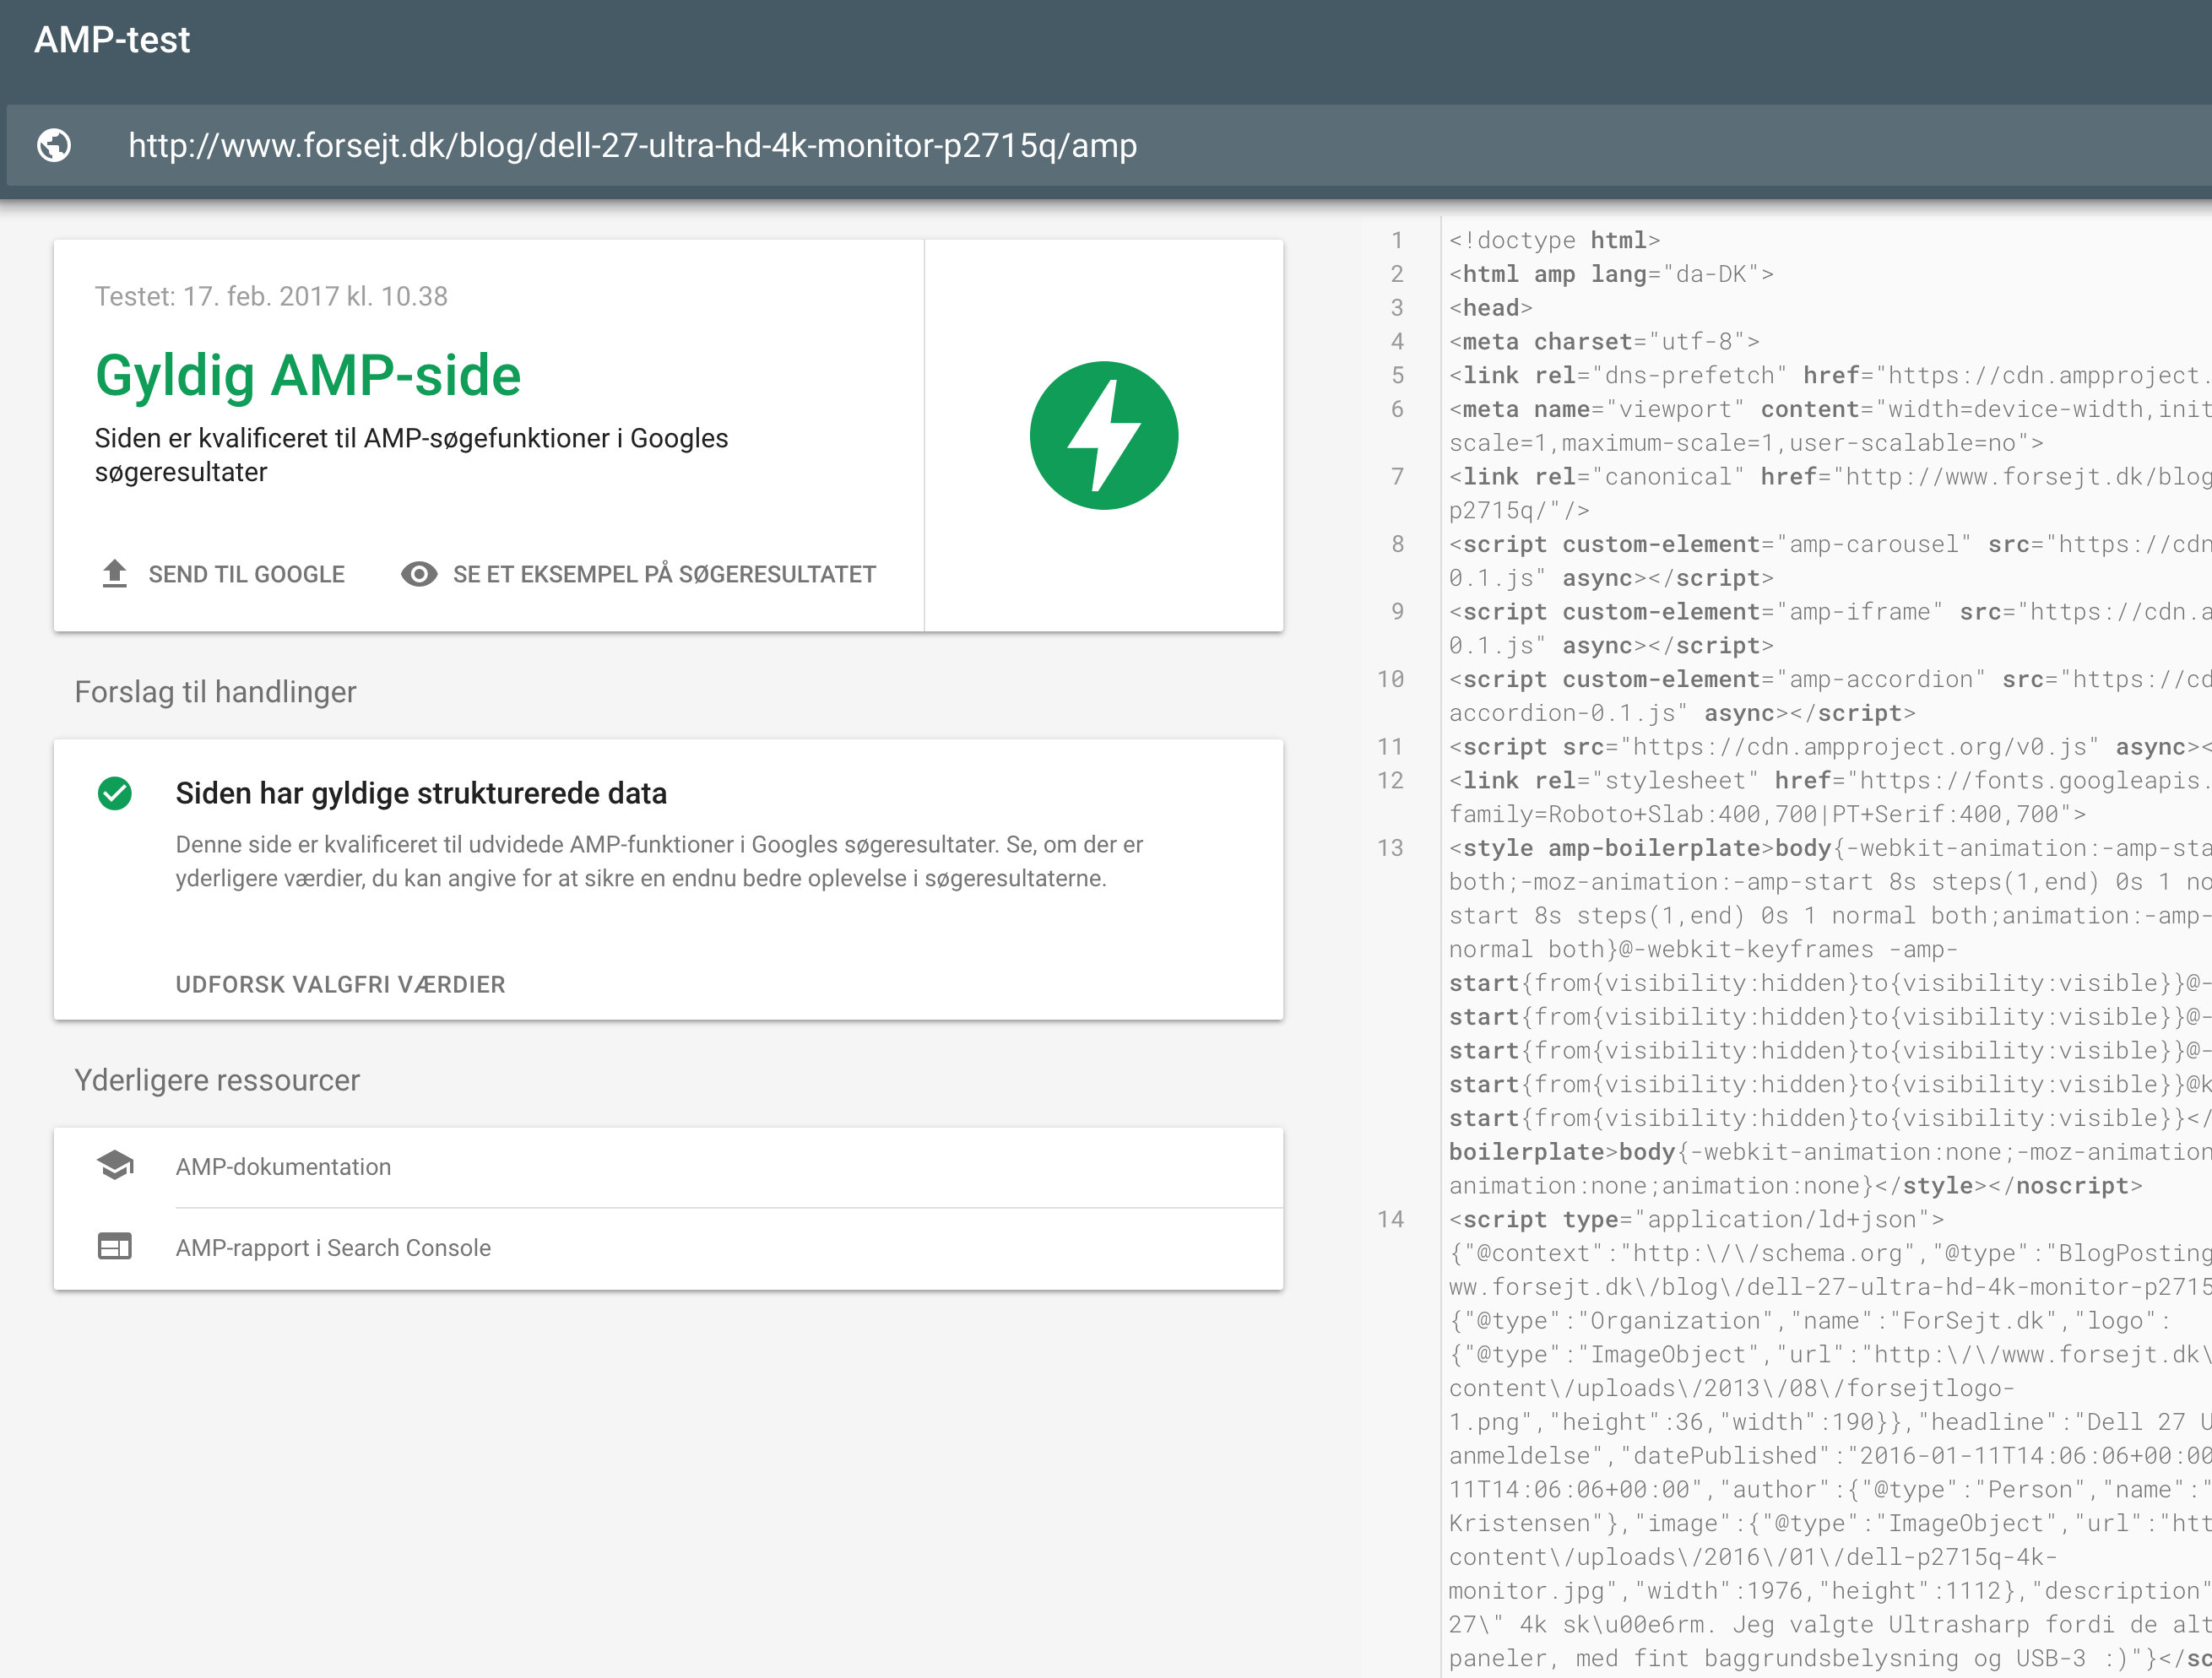Screen dimensions: 2212x1678
Task: Click the 'Forslag til handlinger' section label
Action: (215, 692)
